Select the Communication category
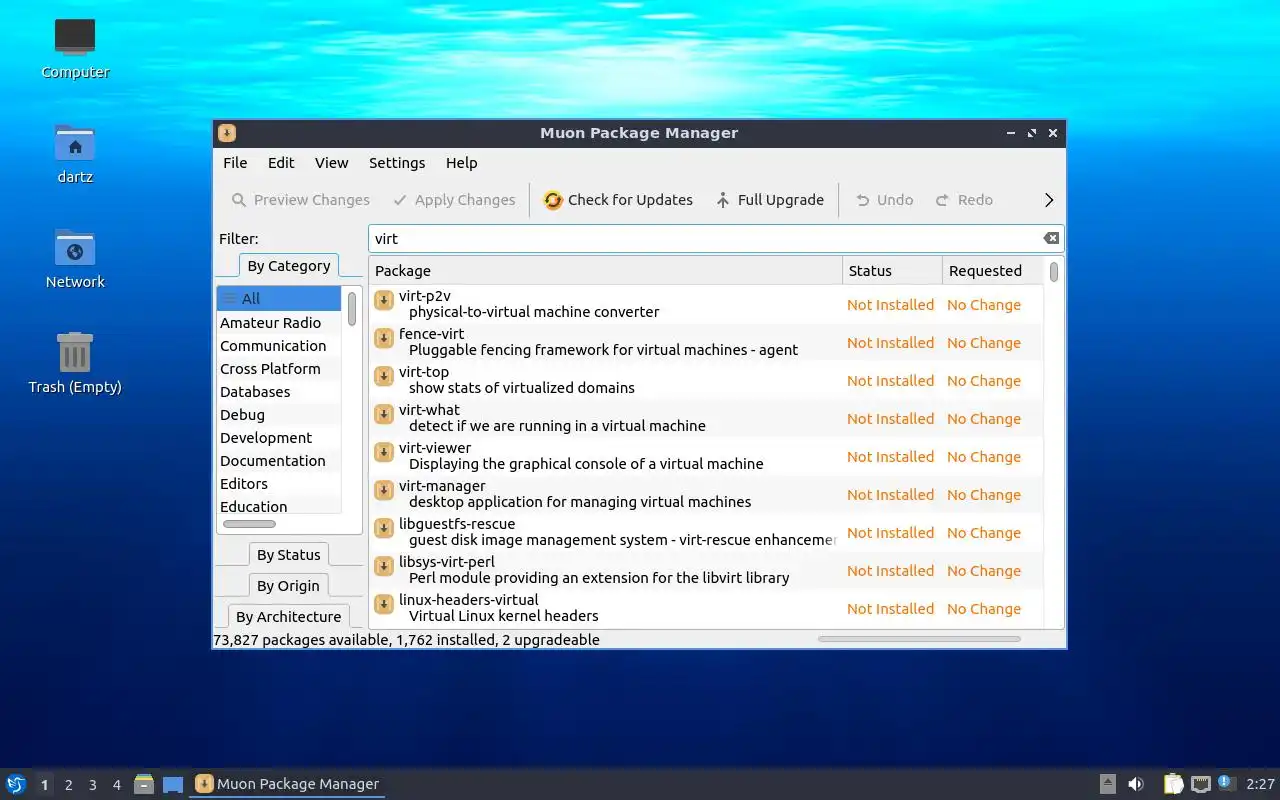 (279, 346)
